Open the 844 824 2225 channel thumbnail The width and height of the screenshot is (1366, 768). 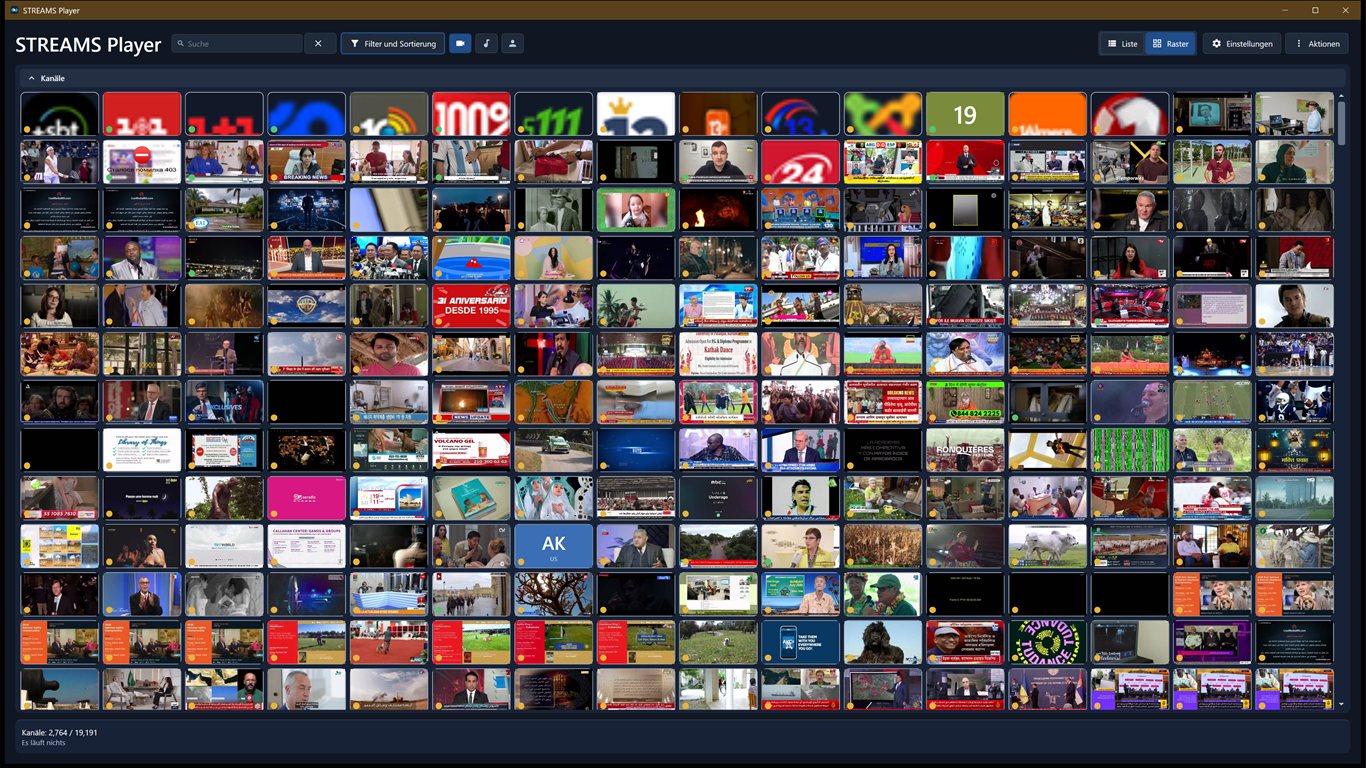pyautogui.click(x=965, y=402)
